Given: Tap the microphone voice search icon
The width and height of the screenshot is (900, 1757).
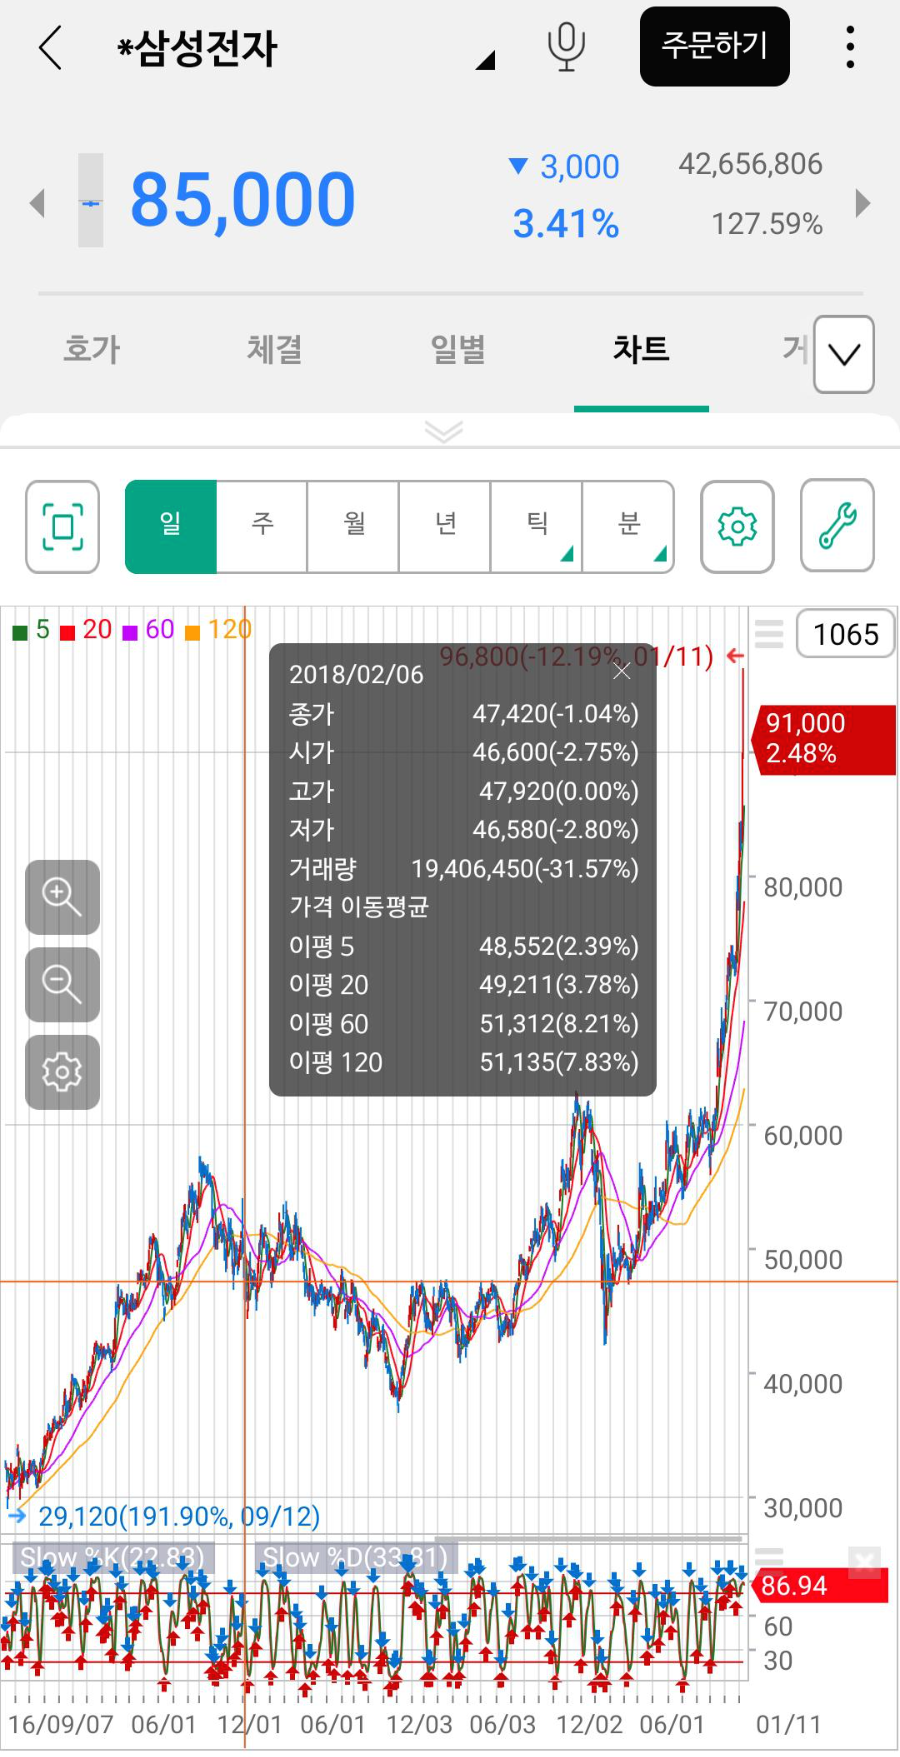Looking at the screenshot, I should 566,47.
